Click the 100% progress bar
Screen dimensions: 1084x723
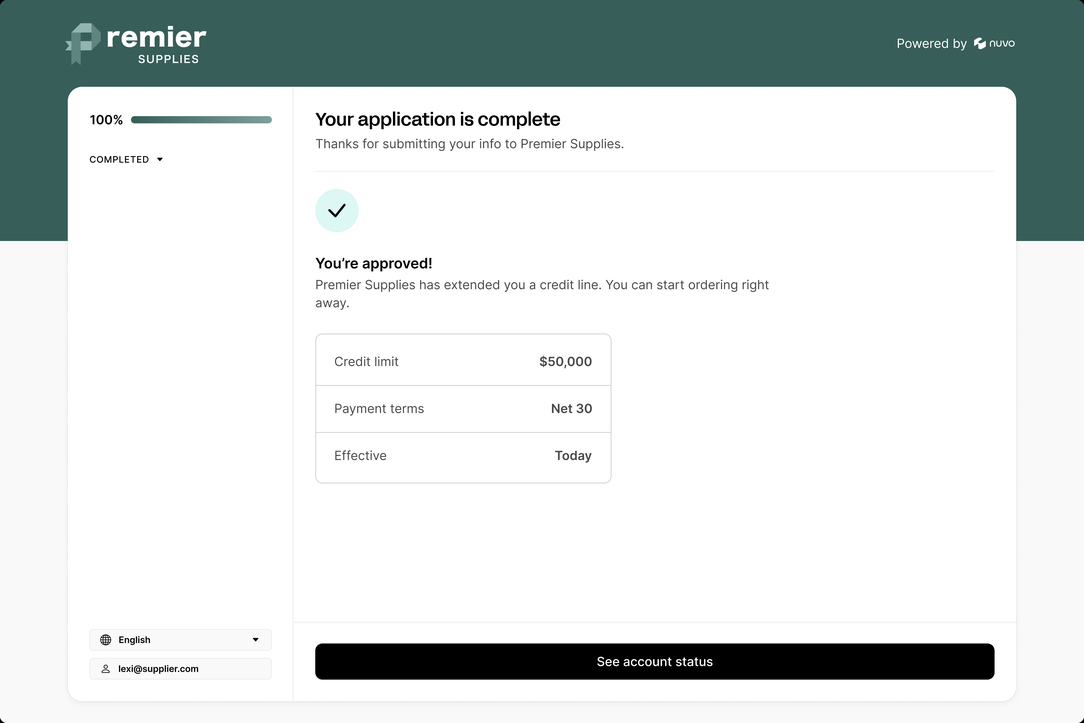point(201,120)
